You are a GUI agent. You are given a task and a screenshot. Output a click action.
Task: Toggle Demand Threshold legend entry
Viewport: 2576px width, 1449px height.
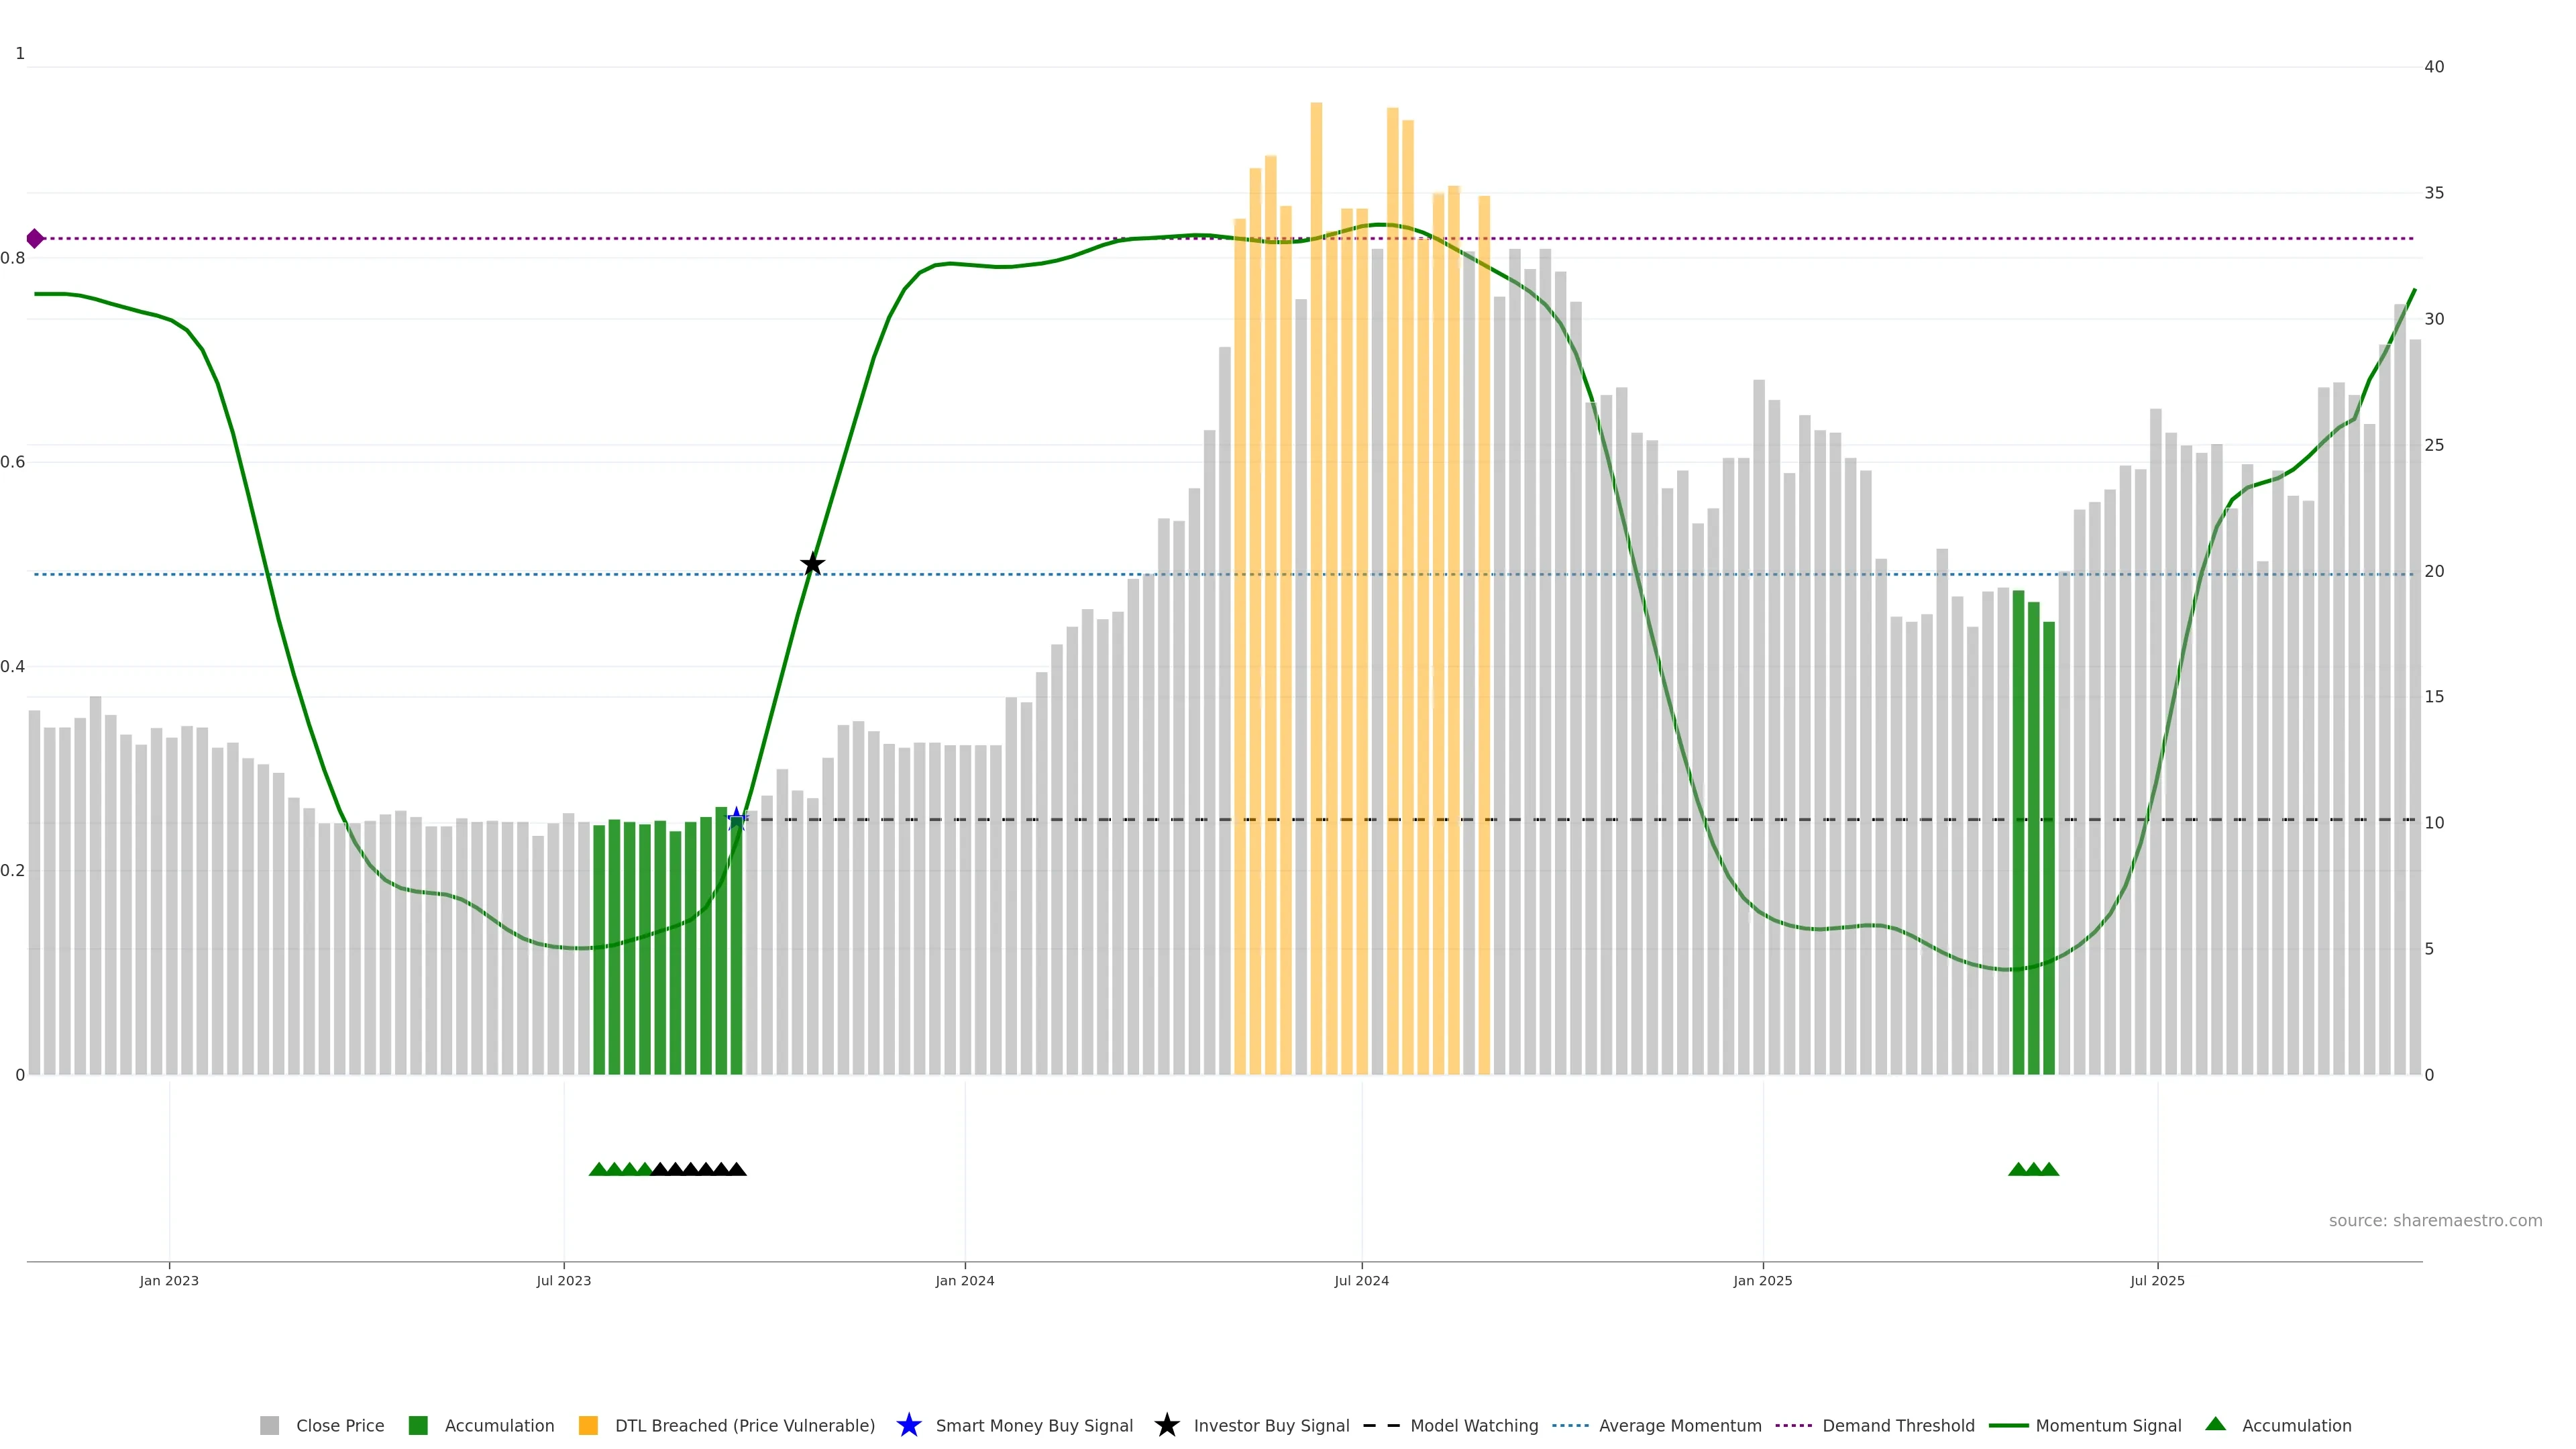[1897, 1426]
